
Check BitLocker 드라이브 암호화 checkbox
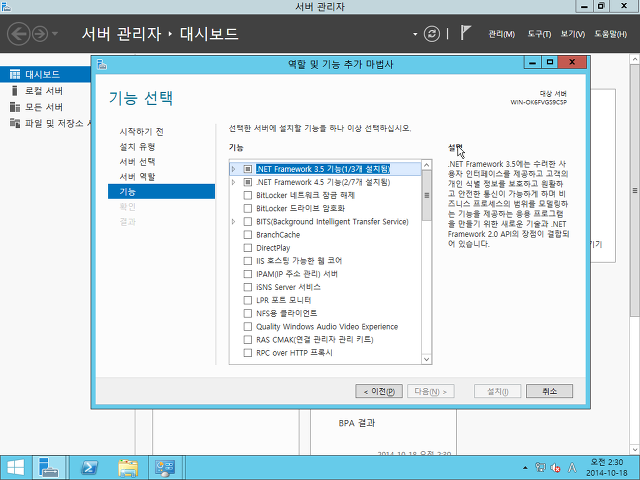[x=247, y=208]
